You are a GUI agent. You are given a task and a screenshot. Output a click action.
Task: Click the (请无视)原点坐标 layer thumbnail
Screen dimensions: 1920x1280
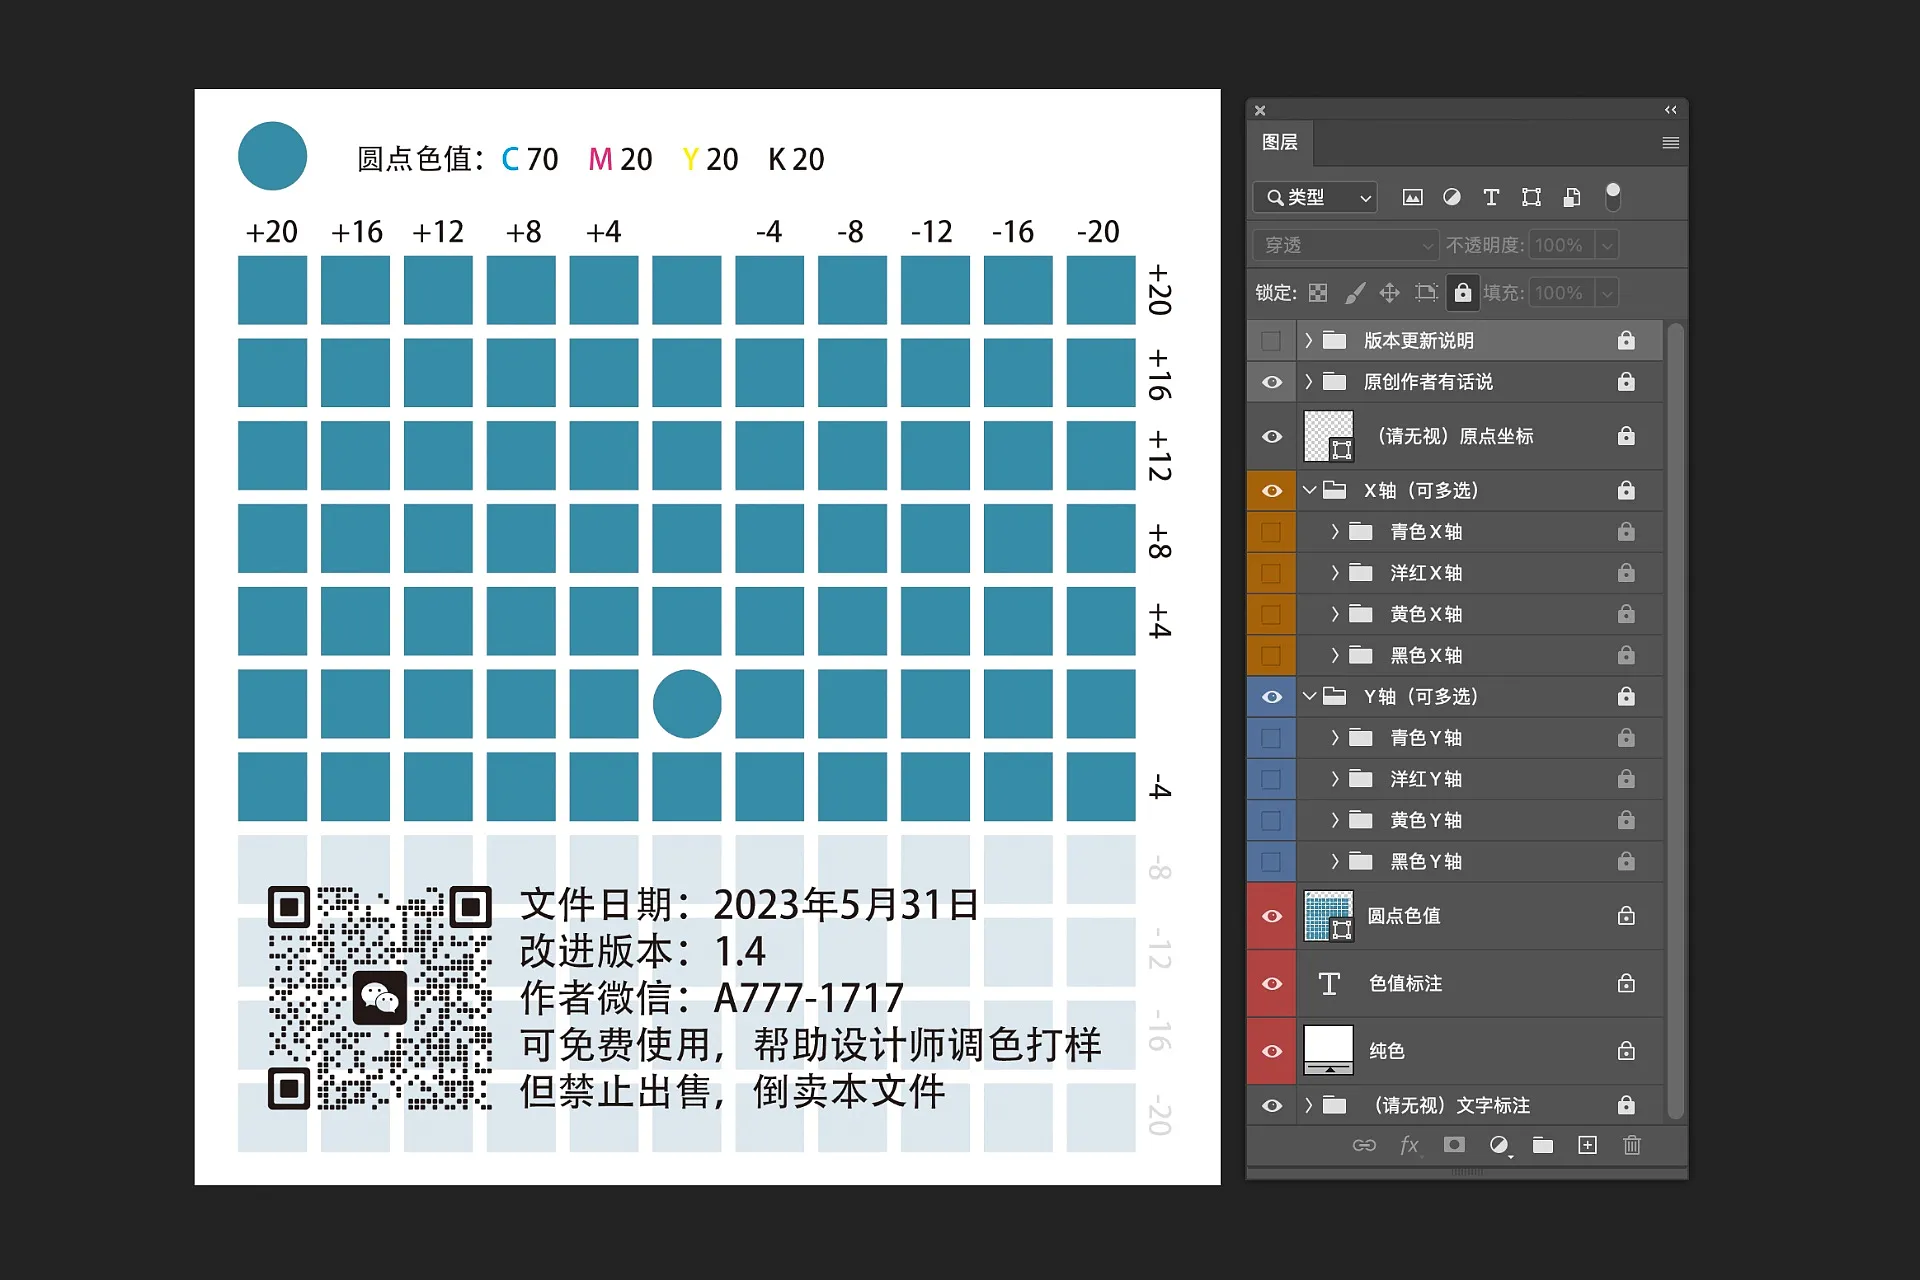(1329, 437)
